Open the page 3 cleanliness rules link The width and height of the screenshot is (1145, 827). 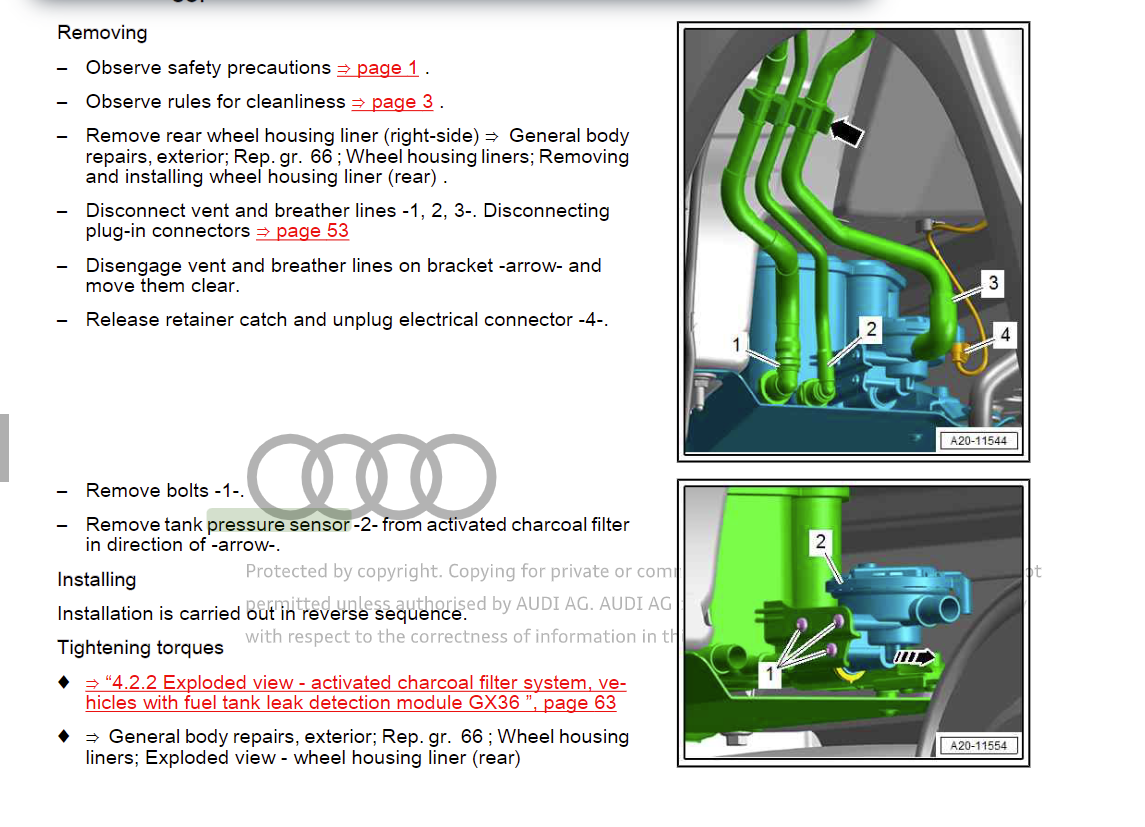(x=392, y=101)
